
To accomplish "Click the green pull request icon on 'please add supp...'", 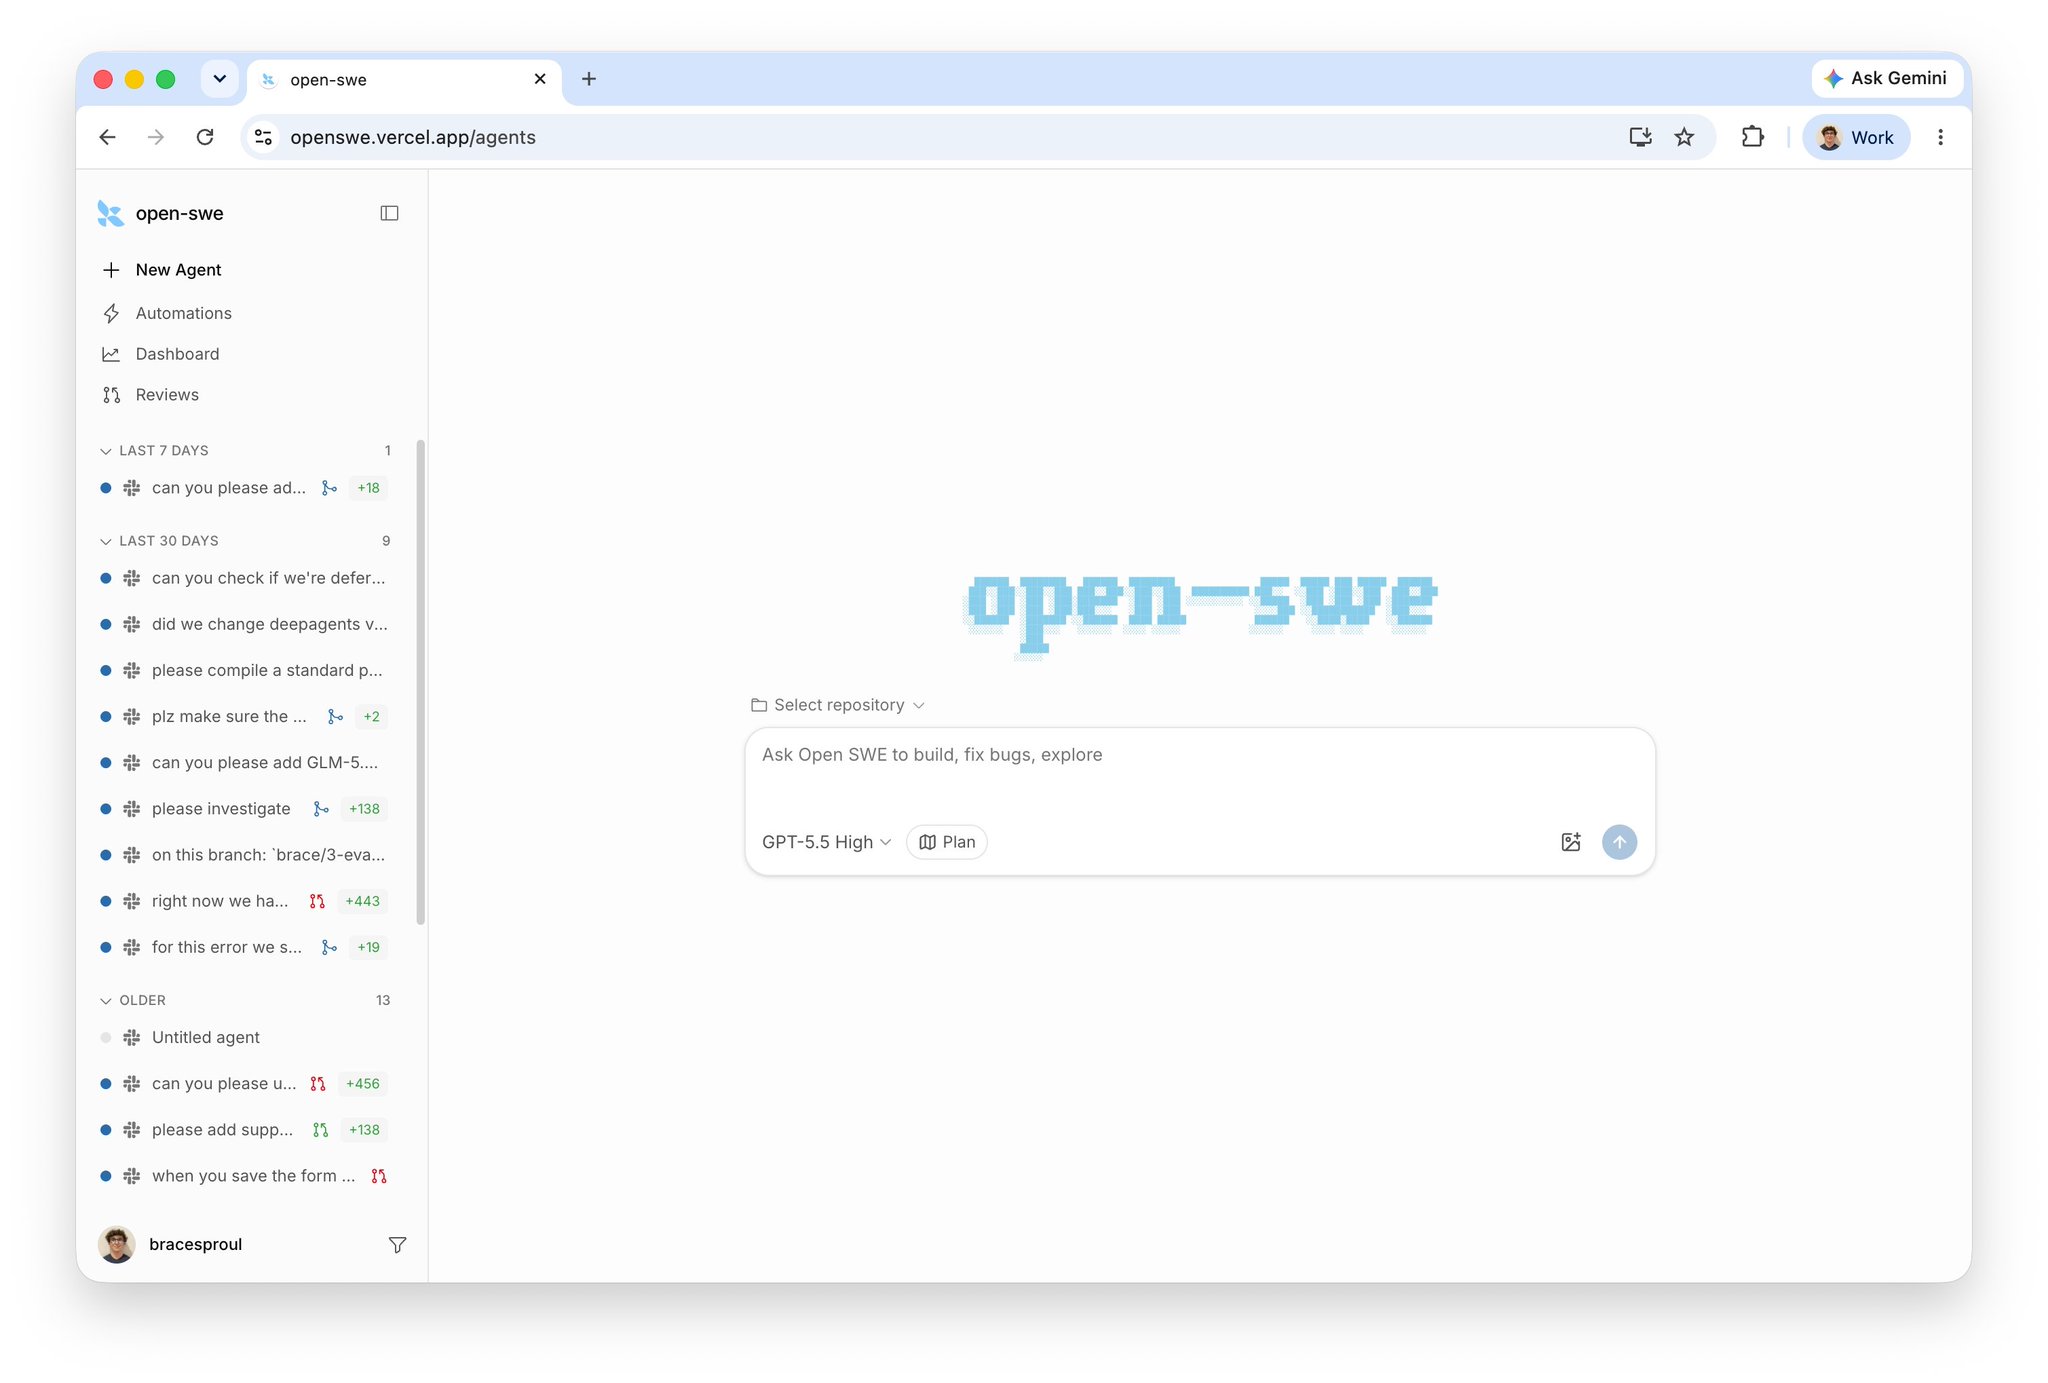I will coord(320,1130).
